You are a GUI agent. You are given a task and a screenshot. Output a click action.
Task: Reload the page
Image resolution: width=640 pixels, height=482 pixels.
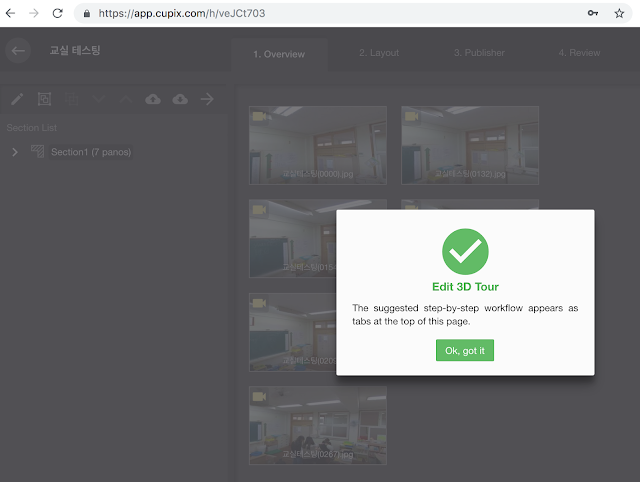[x=58, y=13]
